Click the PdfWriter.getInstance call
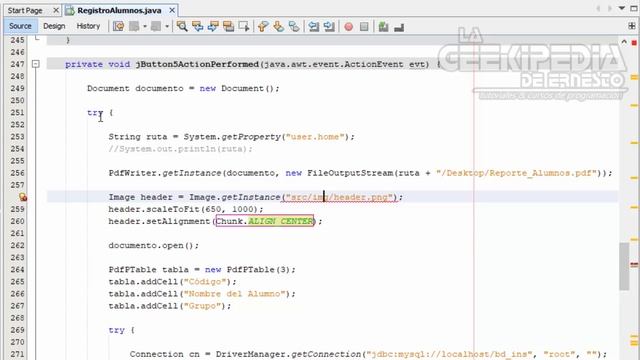Image resolution: width=640 pixels, height=360 pixels. click(165, 173)
